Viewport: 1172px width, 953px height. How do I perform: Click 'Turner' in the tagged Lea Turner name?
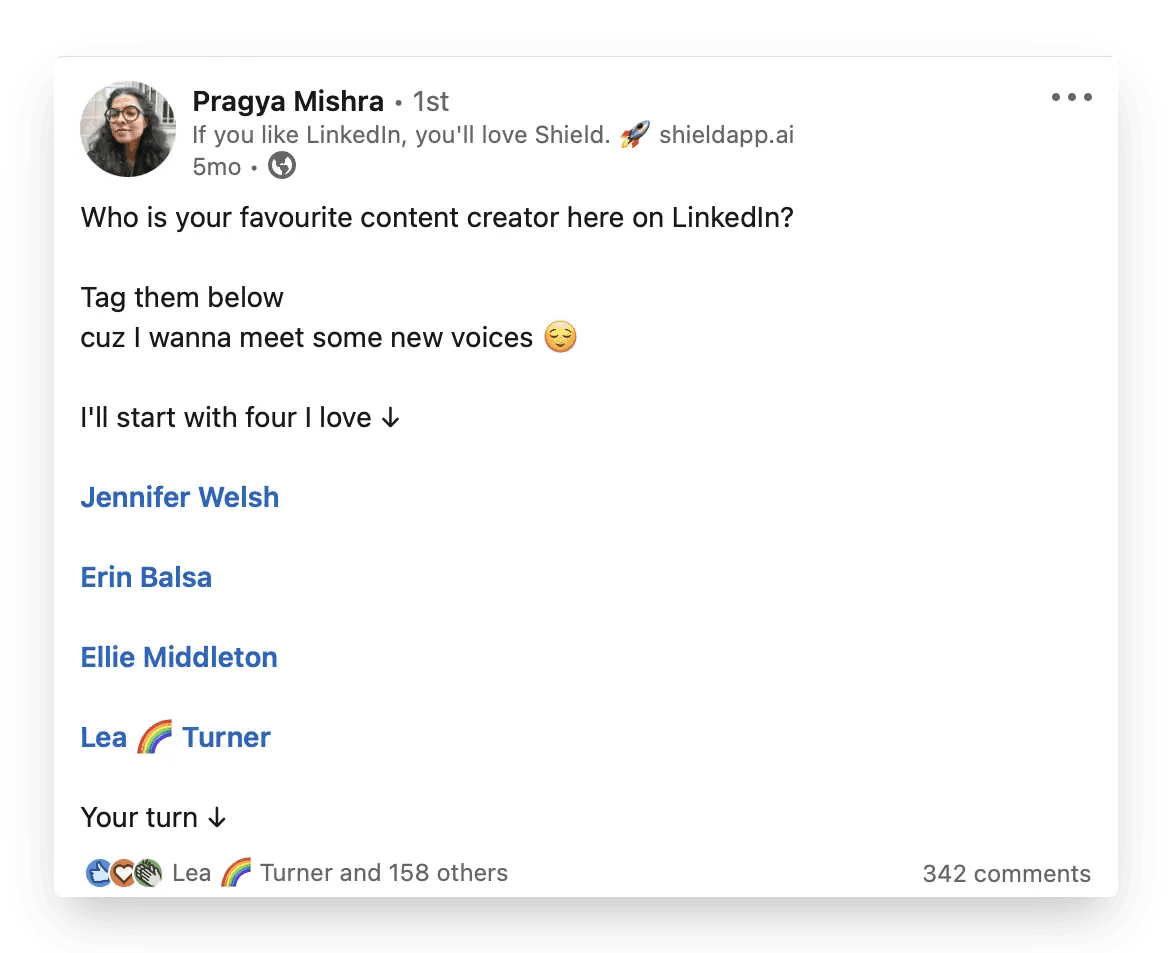226,738
